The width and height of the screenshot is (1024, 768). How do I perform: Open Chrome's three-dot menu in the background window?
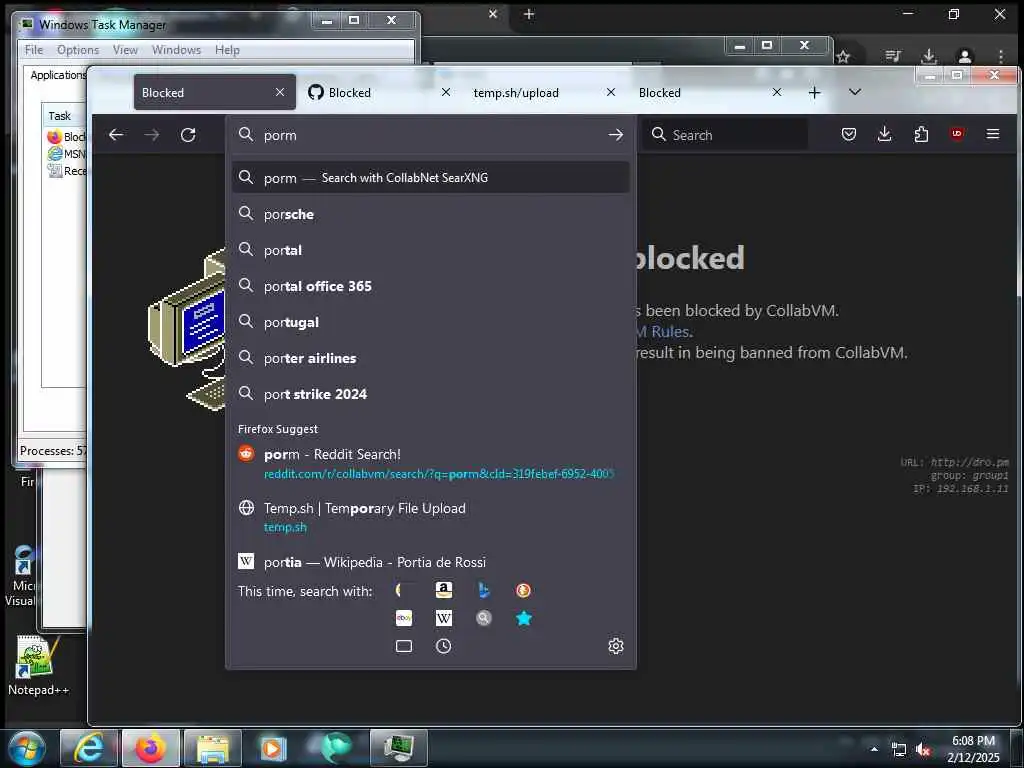[x=1000, y=57]
